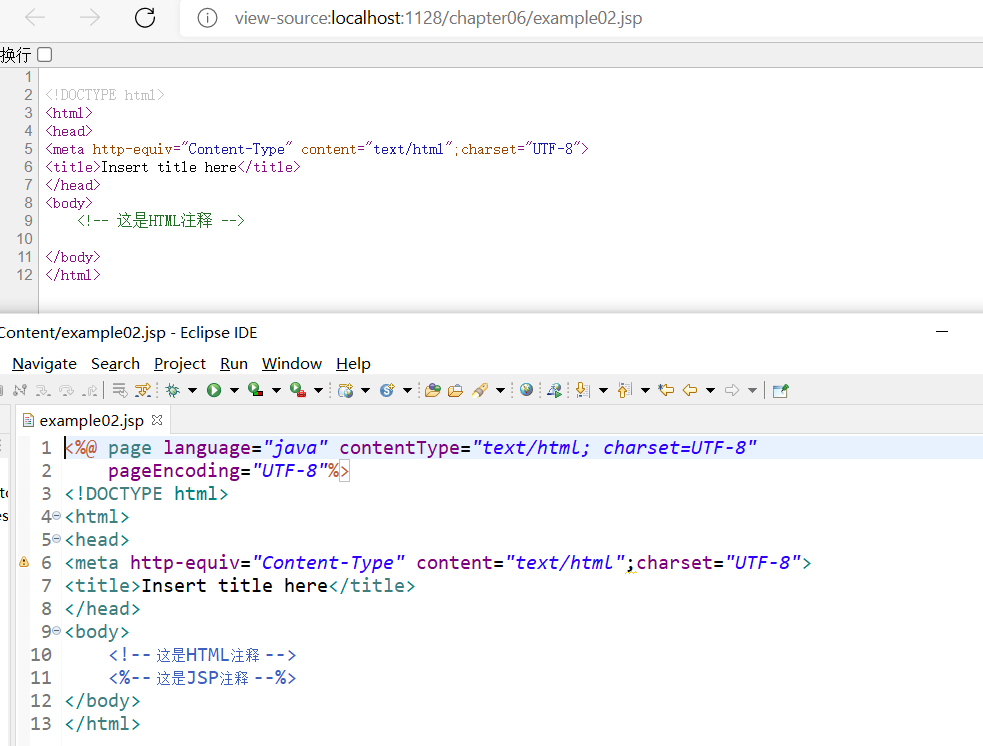Screen dimensions: 983x746
Task: Click the Run on Server icon
Action: coord(554,391)
